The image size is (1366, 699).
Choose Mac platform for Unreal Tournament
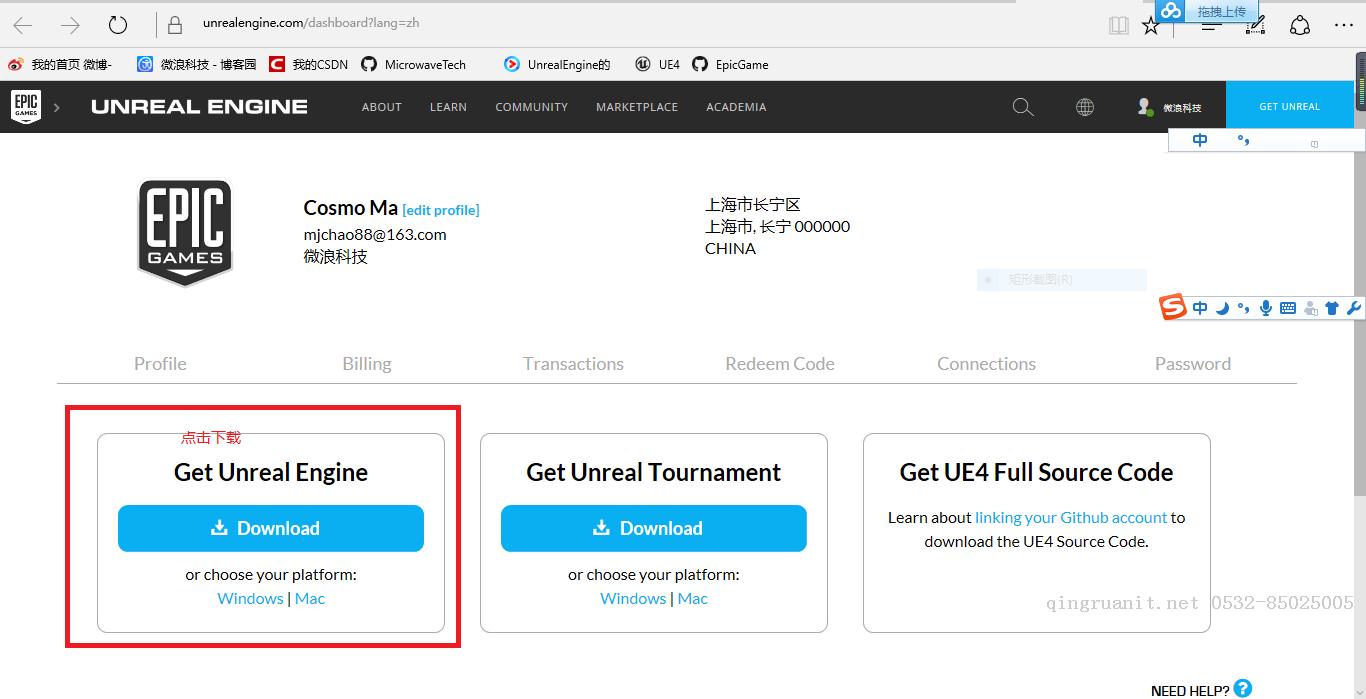pos(693,598)
